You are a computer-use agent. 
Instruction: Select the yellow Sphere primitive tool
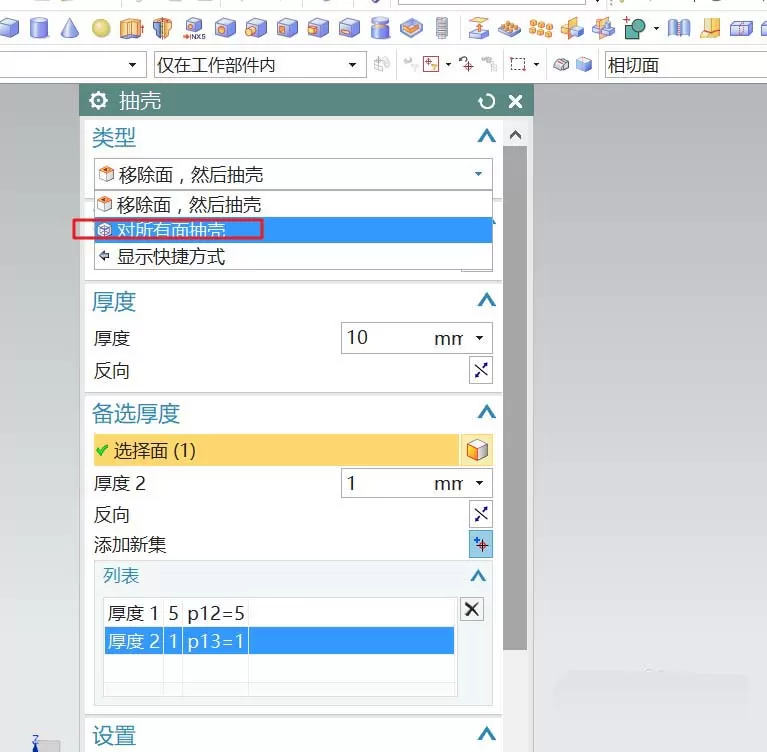(101, 28)
